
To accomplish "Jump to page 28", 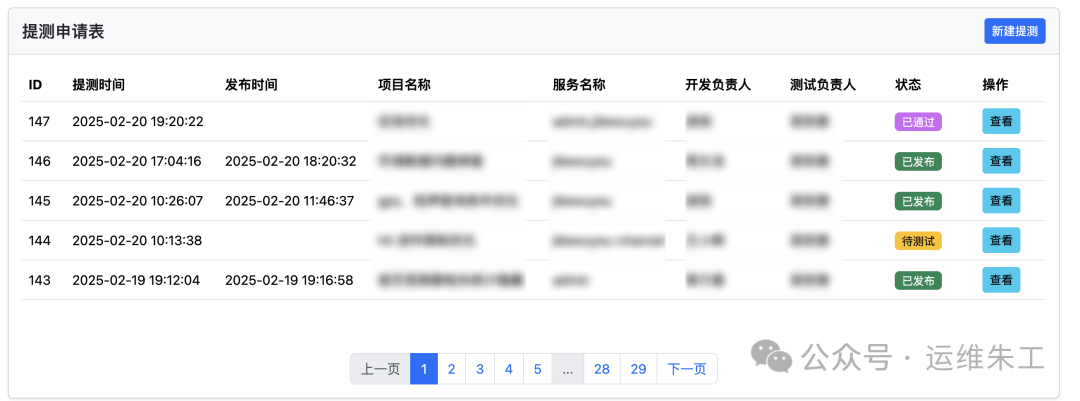I will click(x=601, y=369).
